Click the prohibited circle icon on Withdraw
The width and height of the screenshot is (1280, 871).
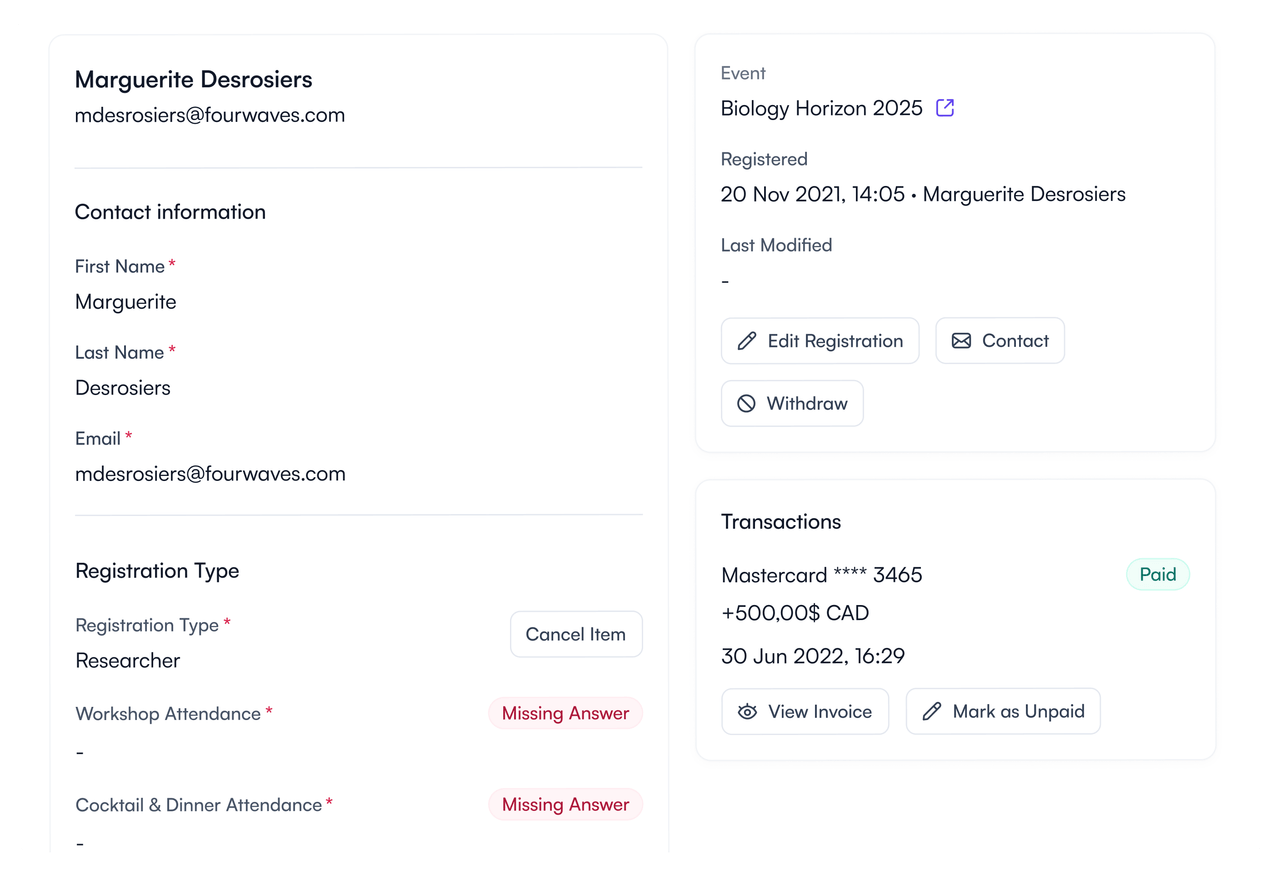pyautogui.click(x=746, y=404)
